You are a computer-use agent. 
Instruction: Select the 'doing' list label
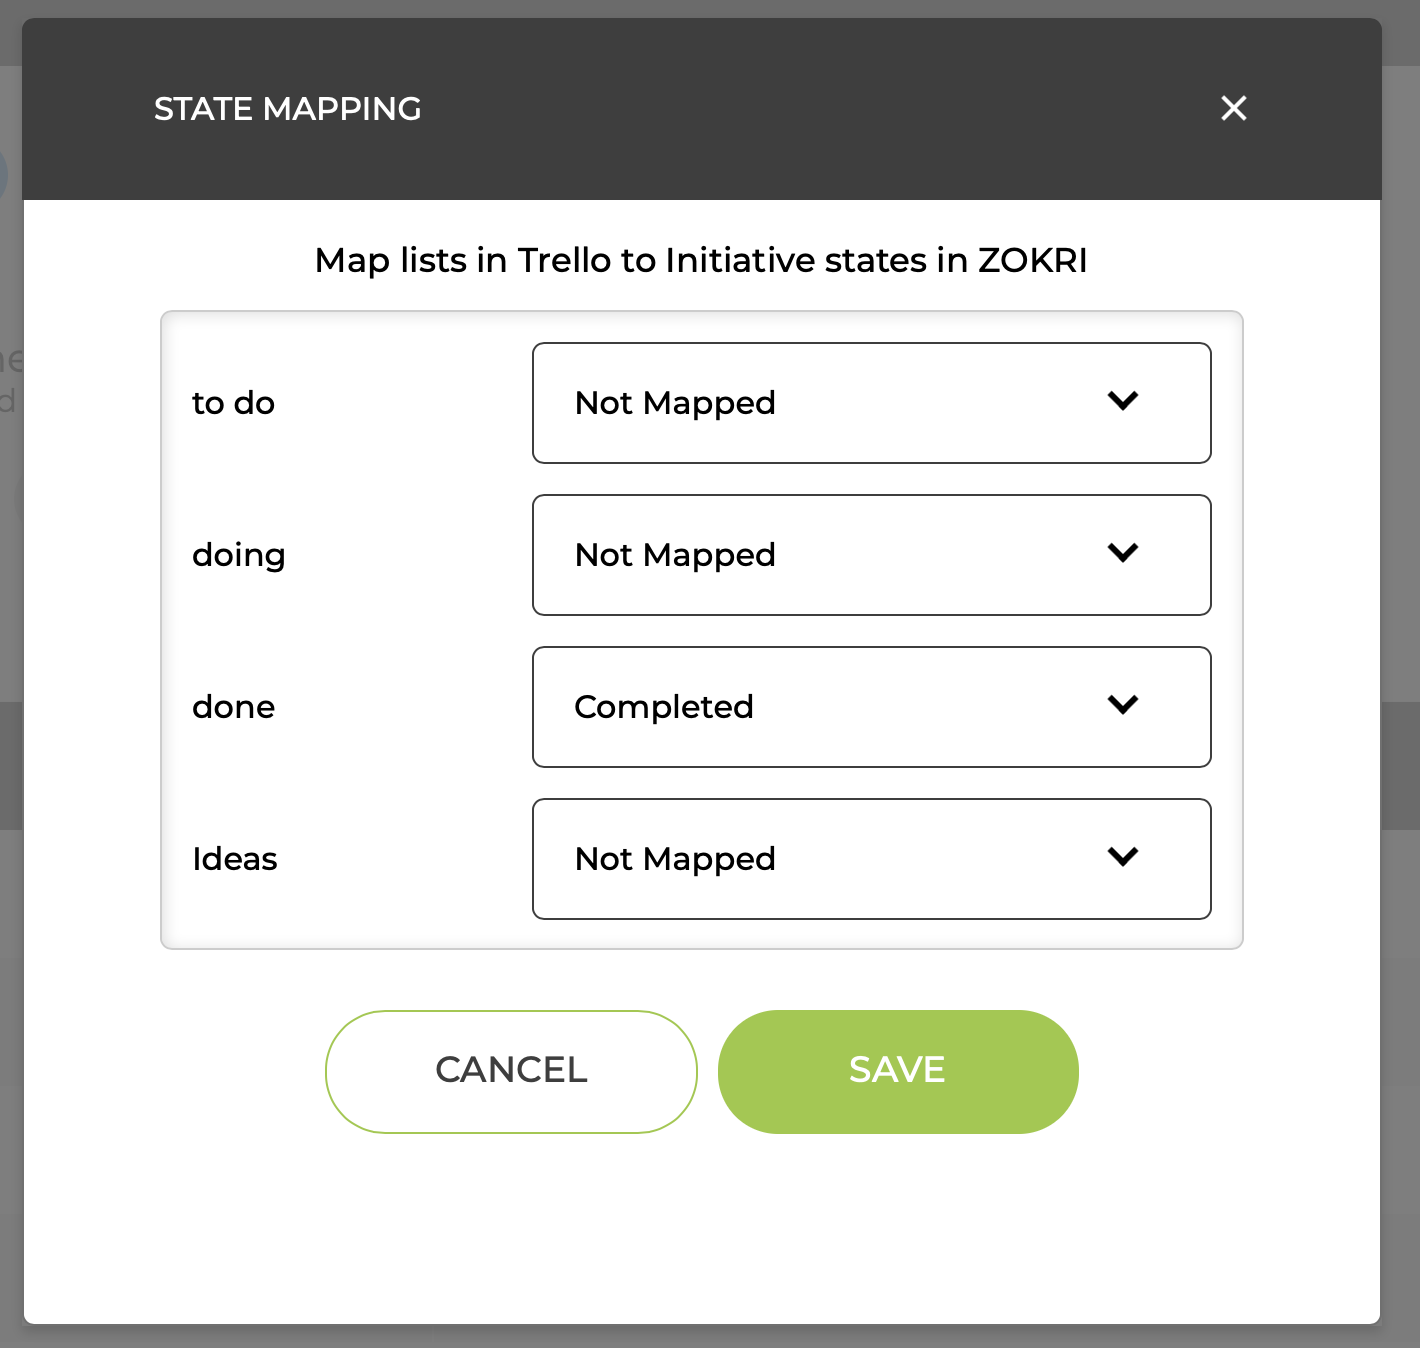(238, 554)
